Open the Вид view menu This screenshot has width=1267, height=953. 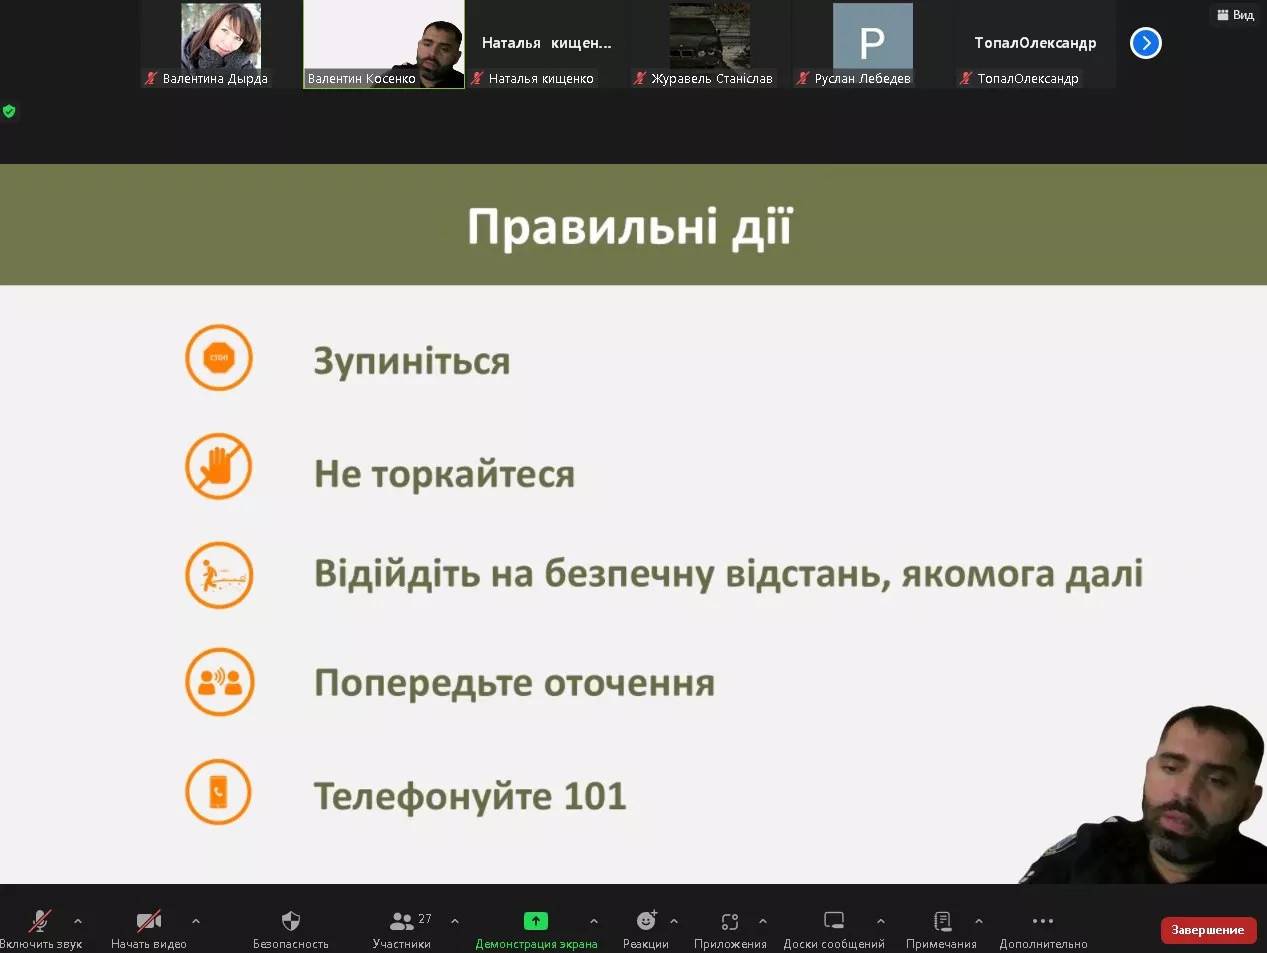coord(1236,15)
